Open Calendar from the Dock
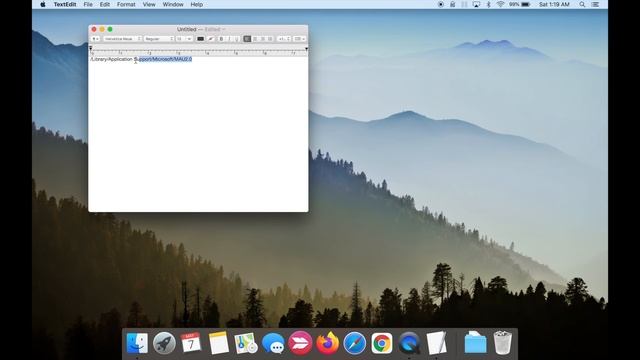Screen dimensions: 640x360 (x=191, y=343)
